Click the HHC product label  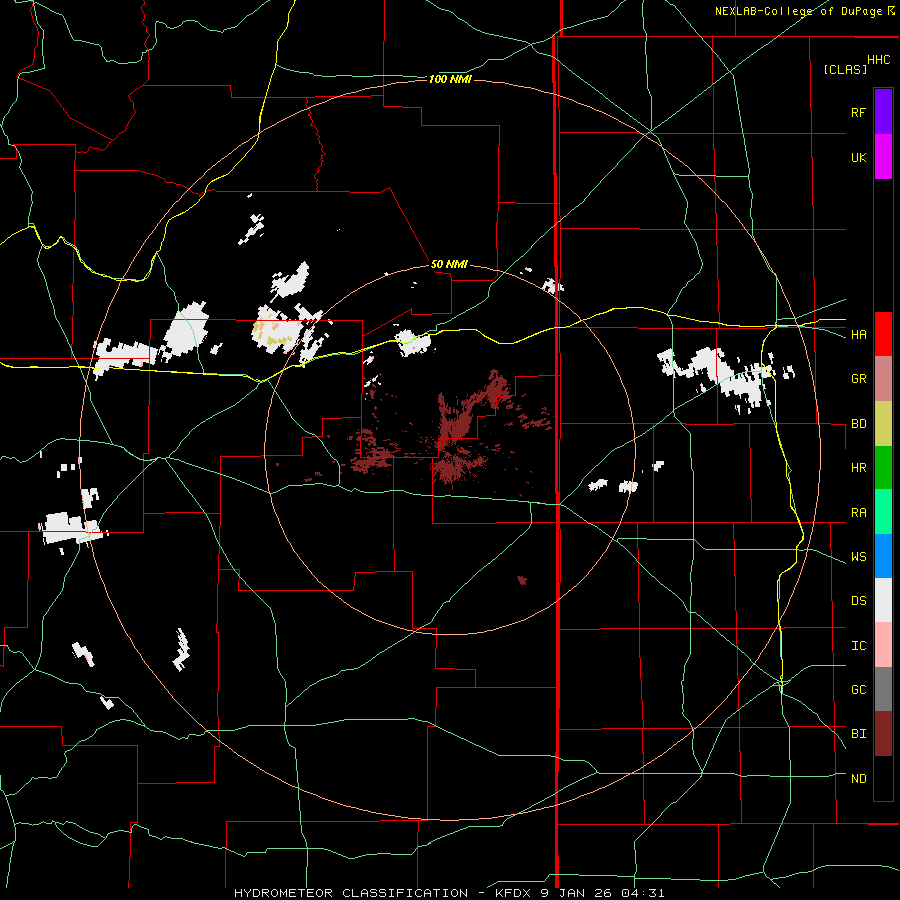coord(878,60)
